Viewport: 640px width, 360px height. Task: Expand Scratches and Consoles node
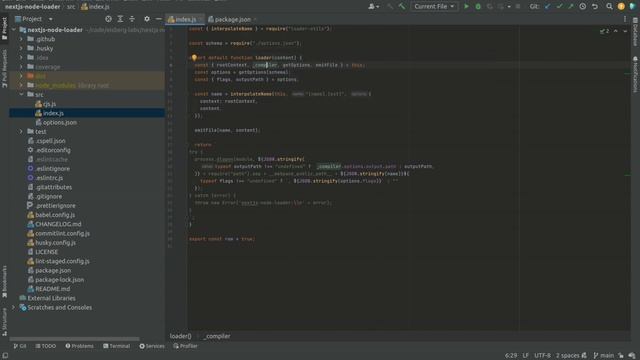pos(14,307)
